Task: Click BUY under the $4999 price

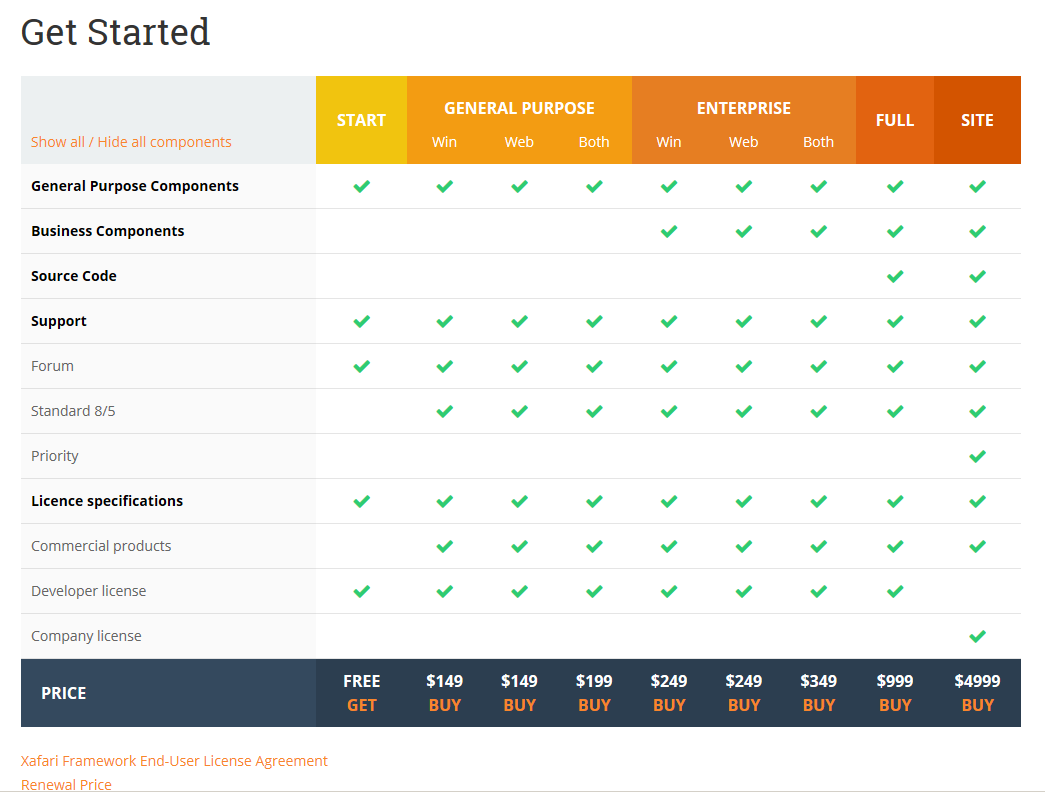Action: click(x=978, y=705)
